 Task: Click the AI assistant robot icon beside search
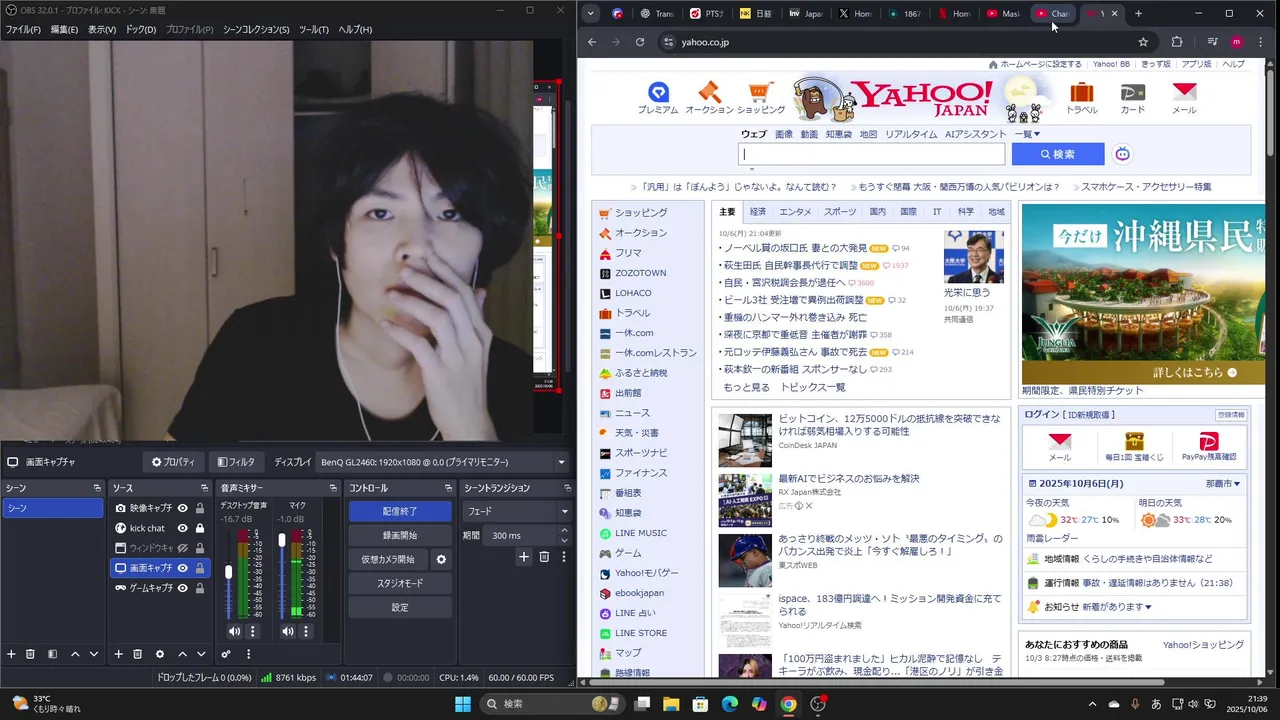tap(1123, 154)
